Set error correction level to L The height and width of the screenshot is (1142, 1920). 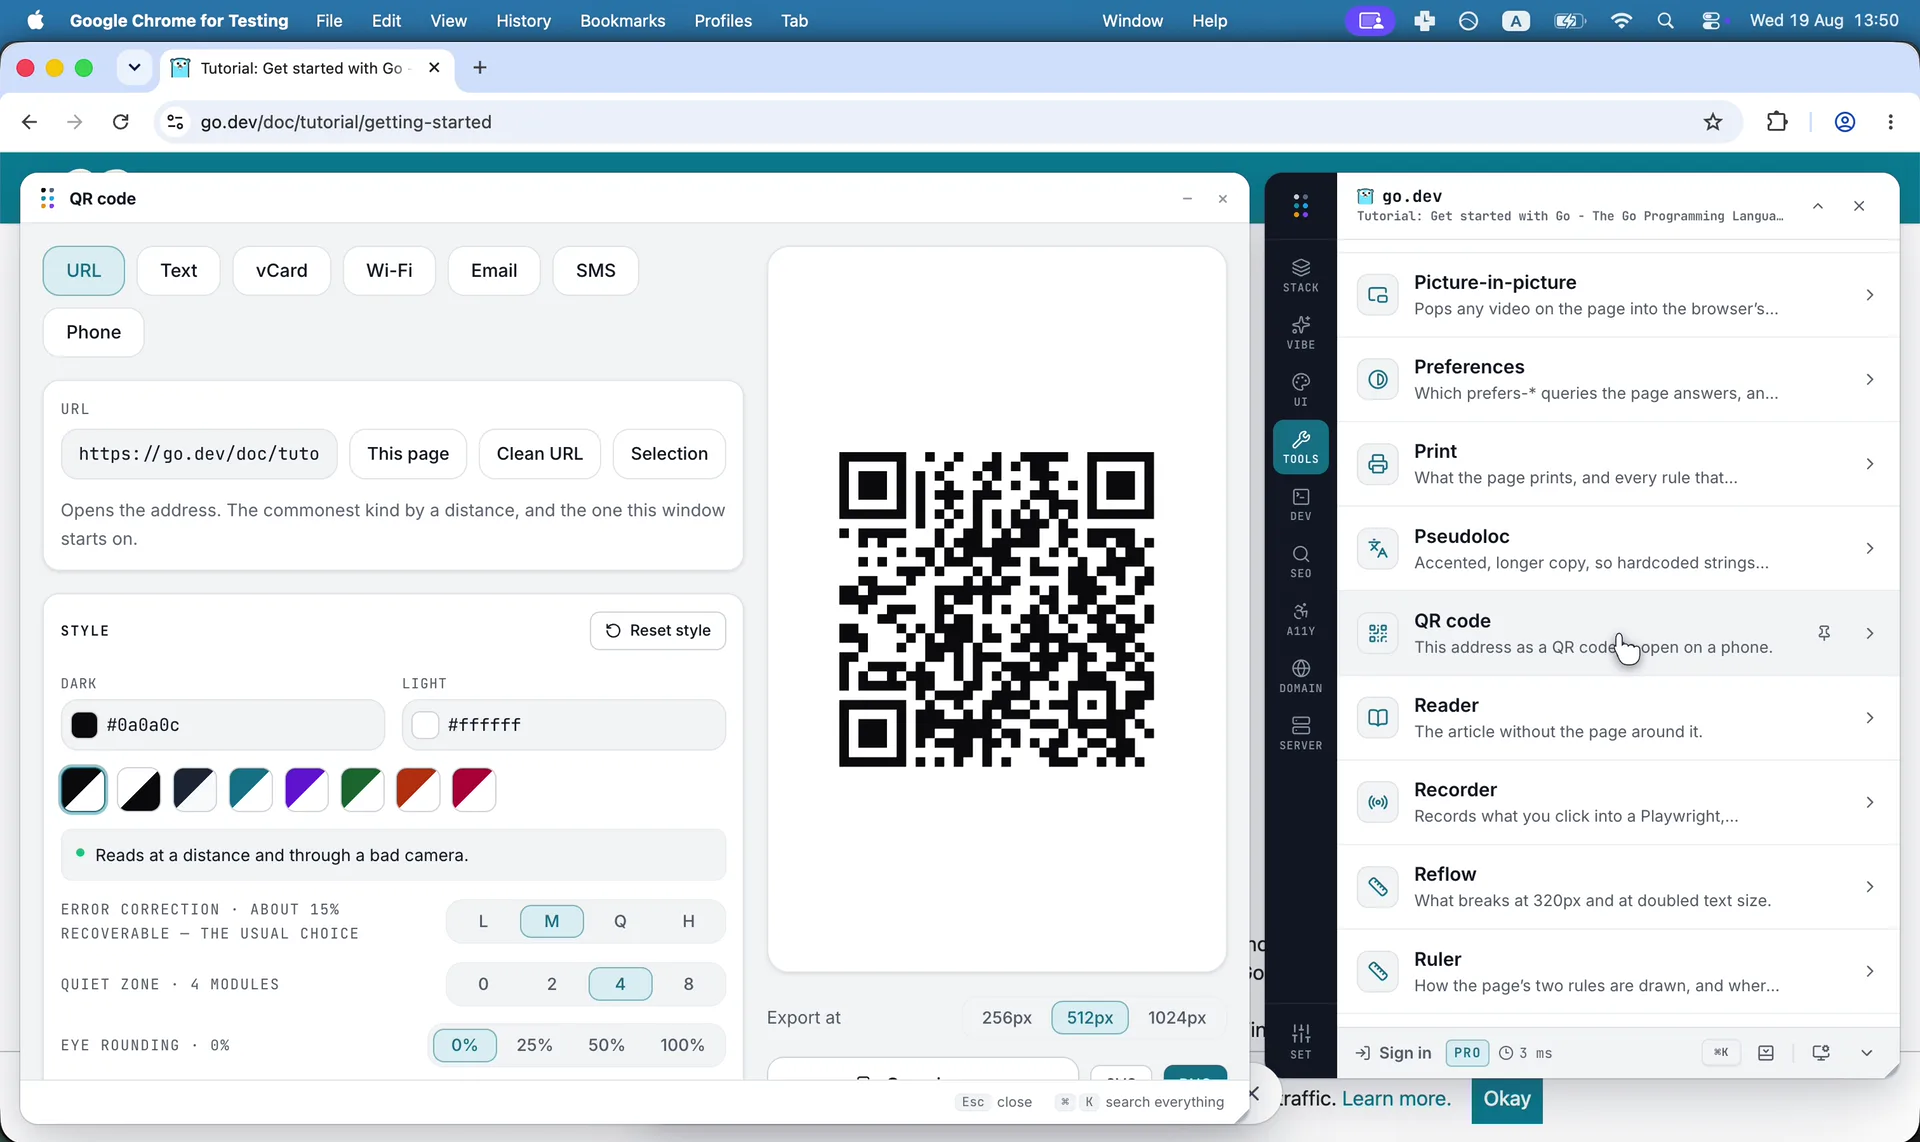click(483, 921)
